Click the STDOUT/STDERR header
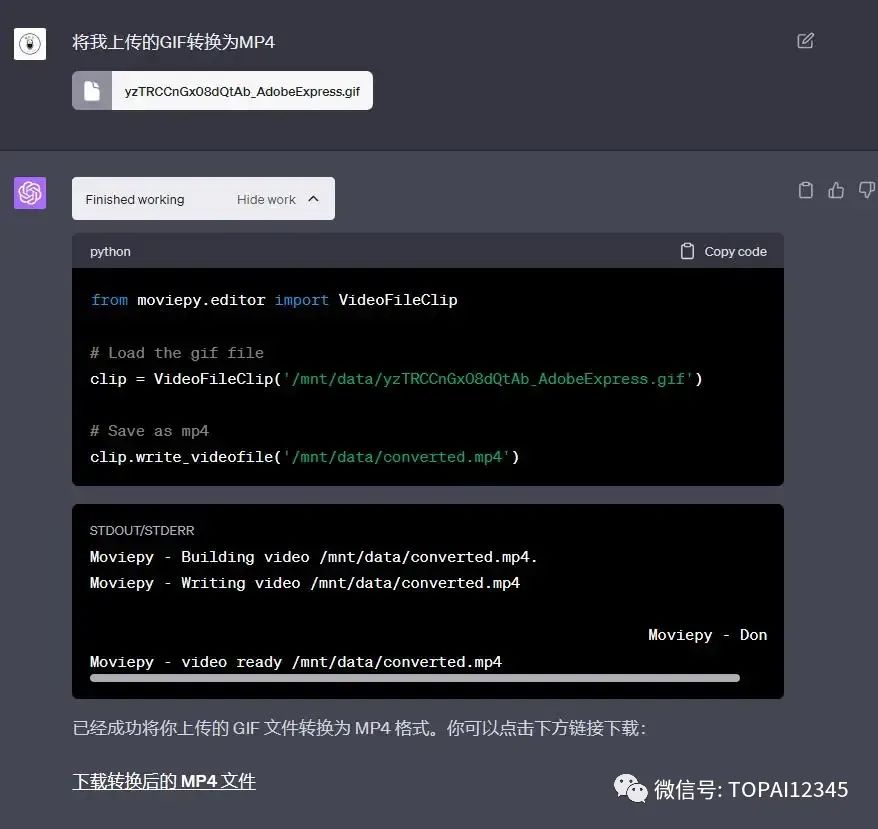 [142, 531]
